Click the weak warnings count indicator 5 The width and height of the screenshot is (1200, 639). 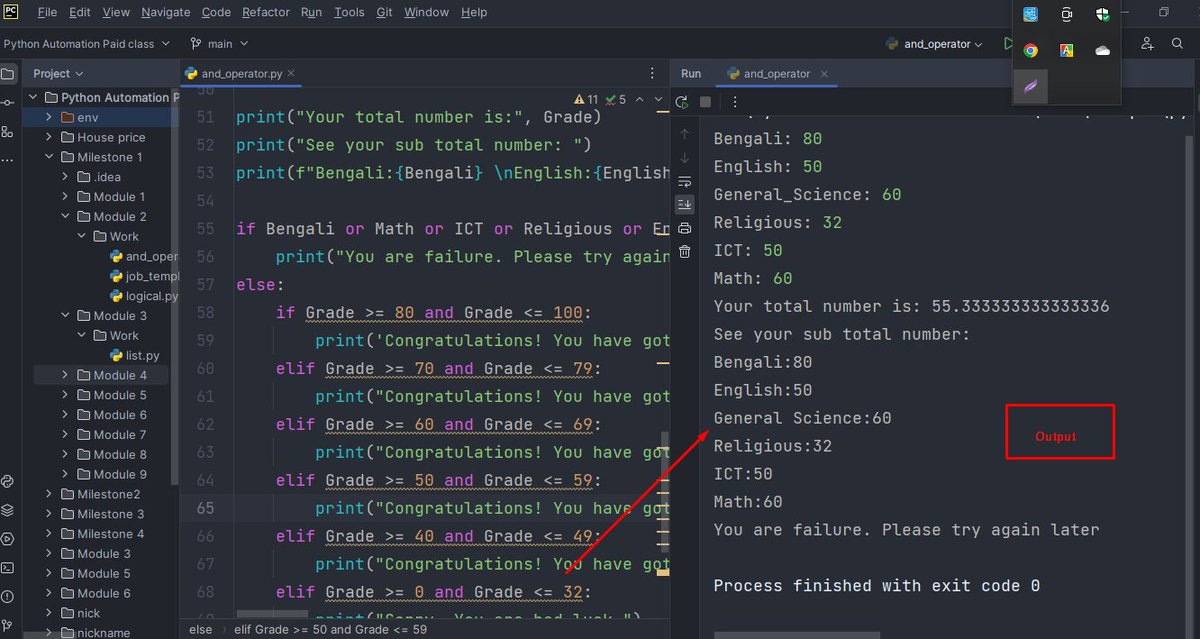pyautogui.click(x=615, y=100)
